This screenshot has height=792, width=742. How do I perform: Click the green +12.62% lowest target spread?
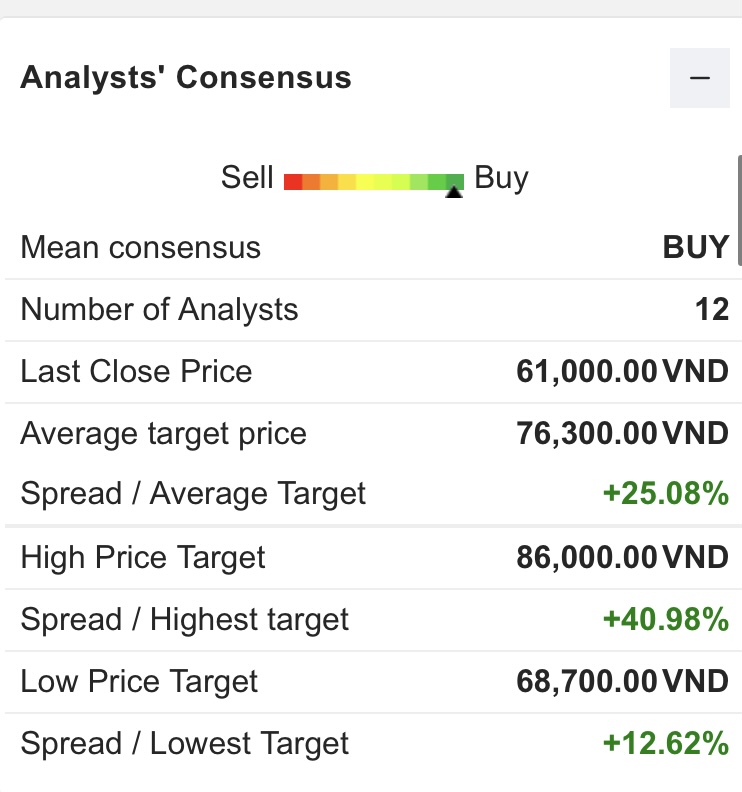click(666, 744)
